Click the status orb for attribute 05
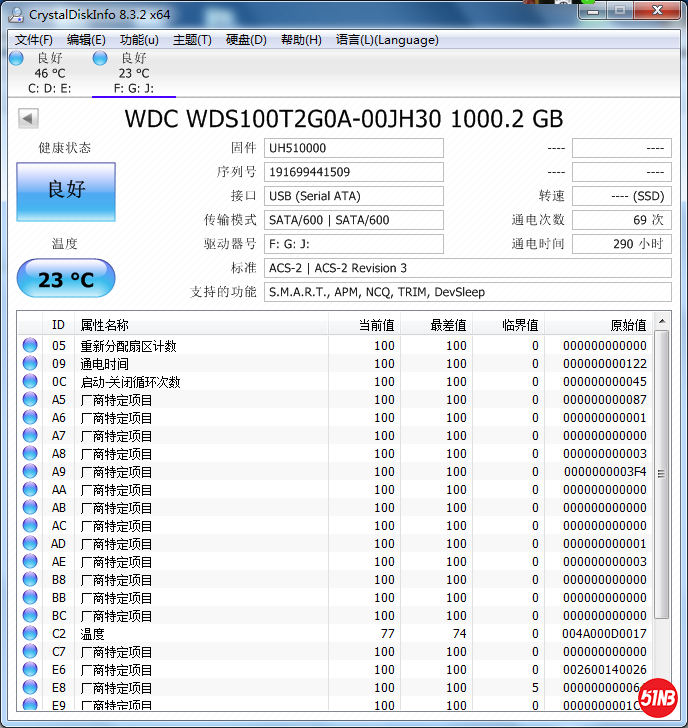 [x=30, y=346]
